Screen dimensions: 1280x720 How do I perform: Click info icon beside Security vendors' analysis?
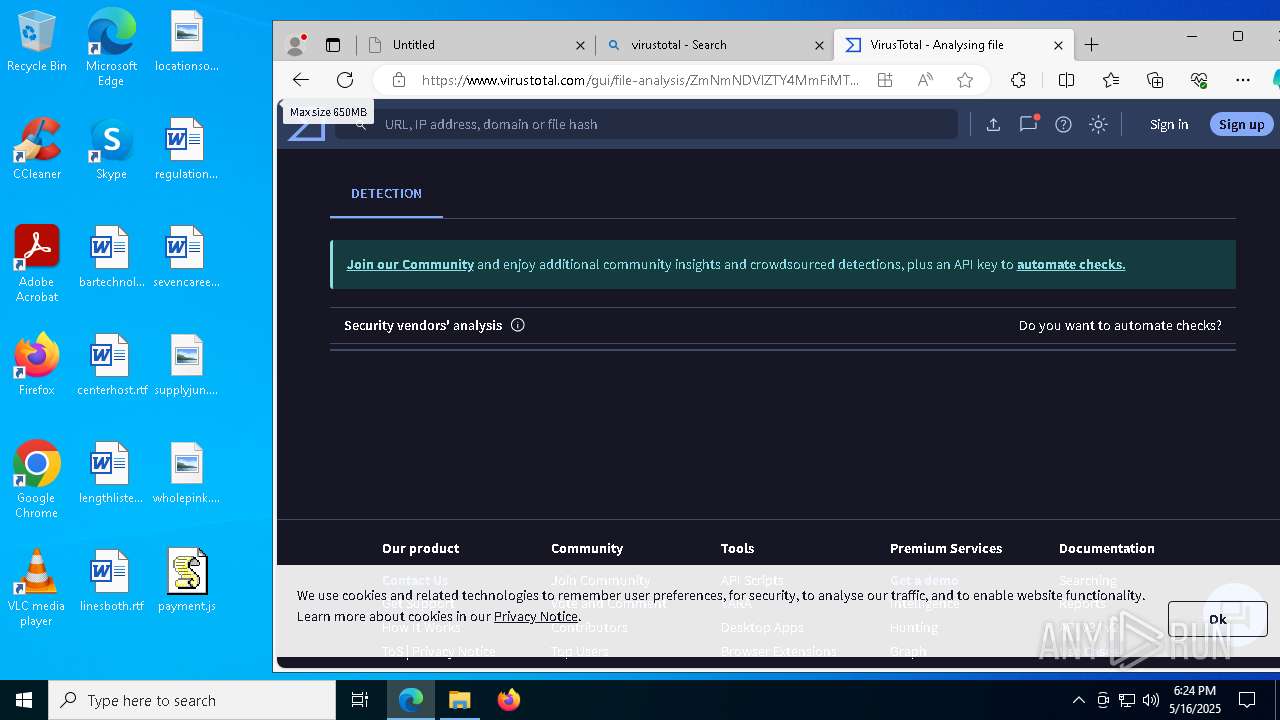517,325
